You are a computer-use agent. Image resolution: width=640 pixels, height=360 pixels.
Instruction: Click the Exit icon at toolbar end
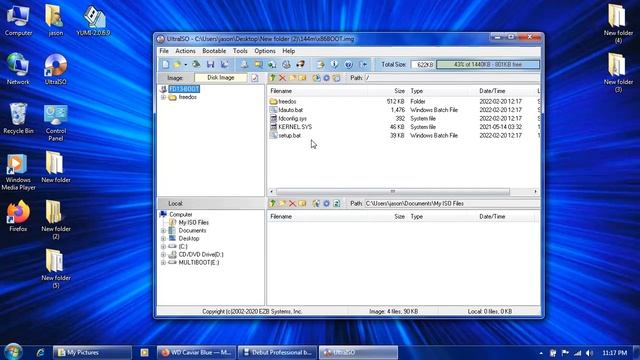point(363,64)
